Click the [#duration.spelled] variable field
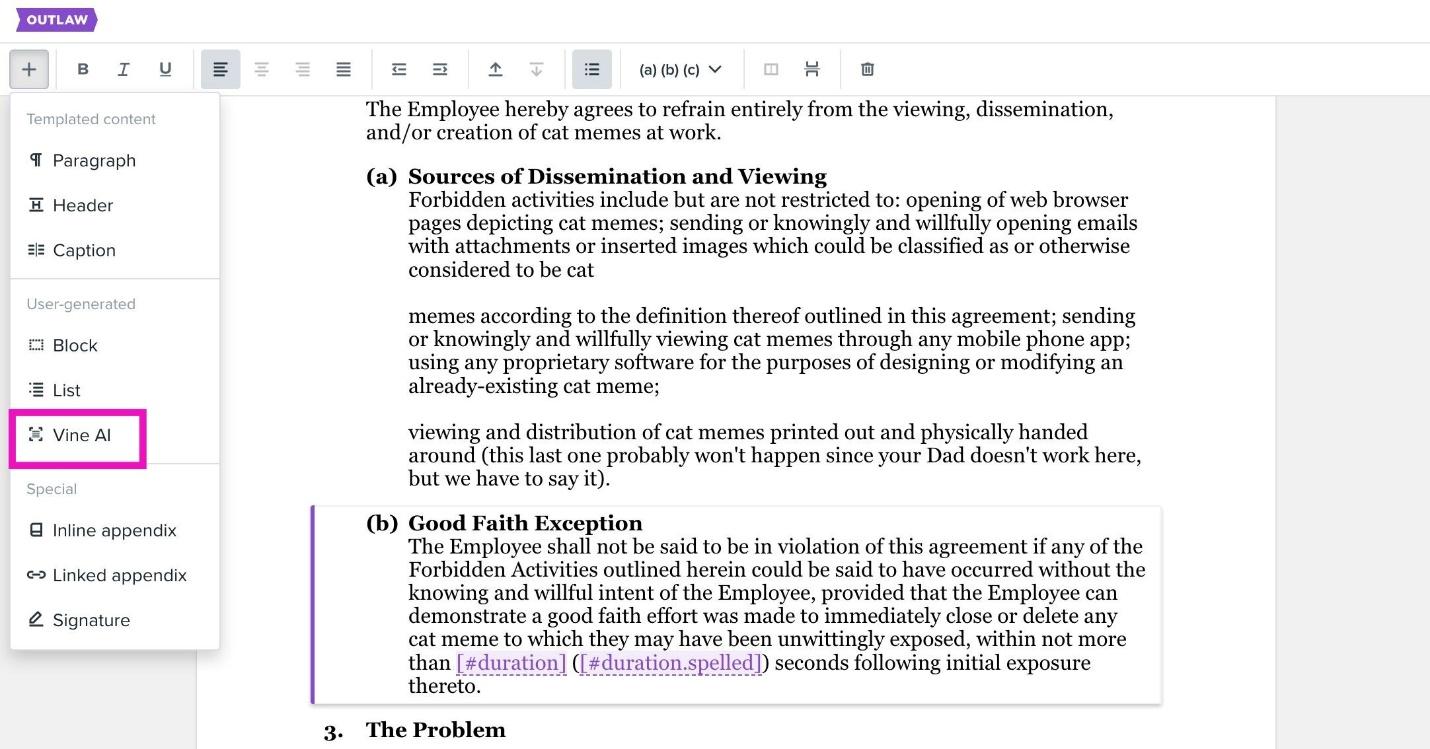Viewport: 1430px width, 749px height. click(671, 663)
